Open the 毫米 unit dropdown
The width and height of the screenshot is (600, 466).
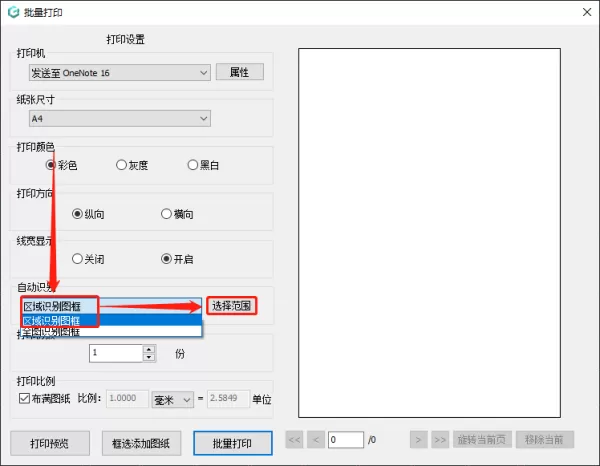pyautogui.click(x=173, y=400)
